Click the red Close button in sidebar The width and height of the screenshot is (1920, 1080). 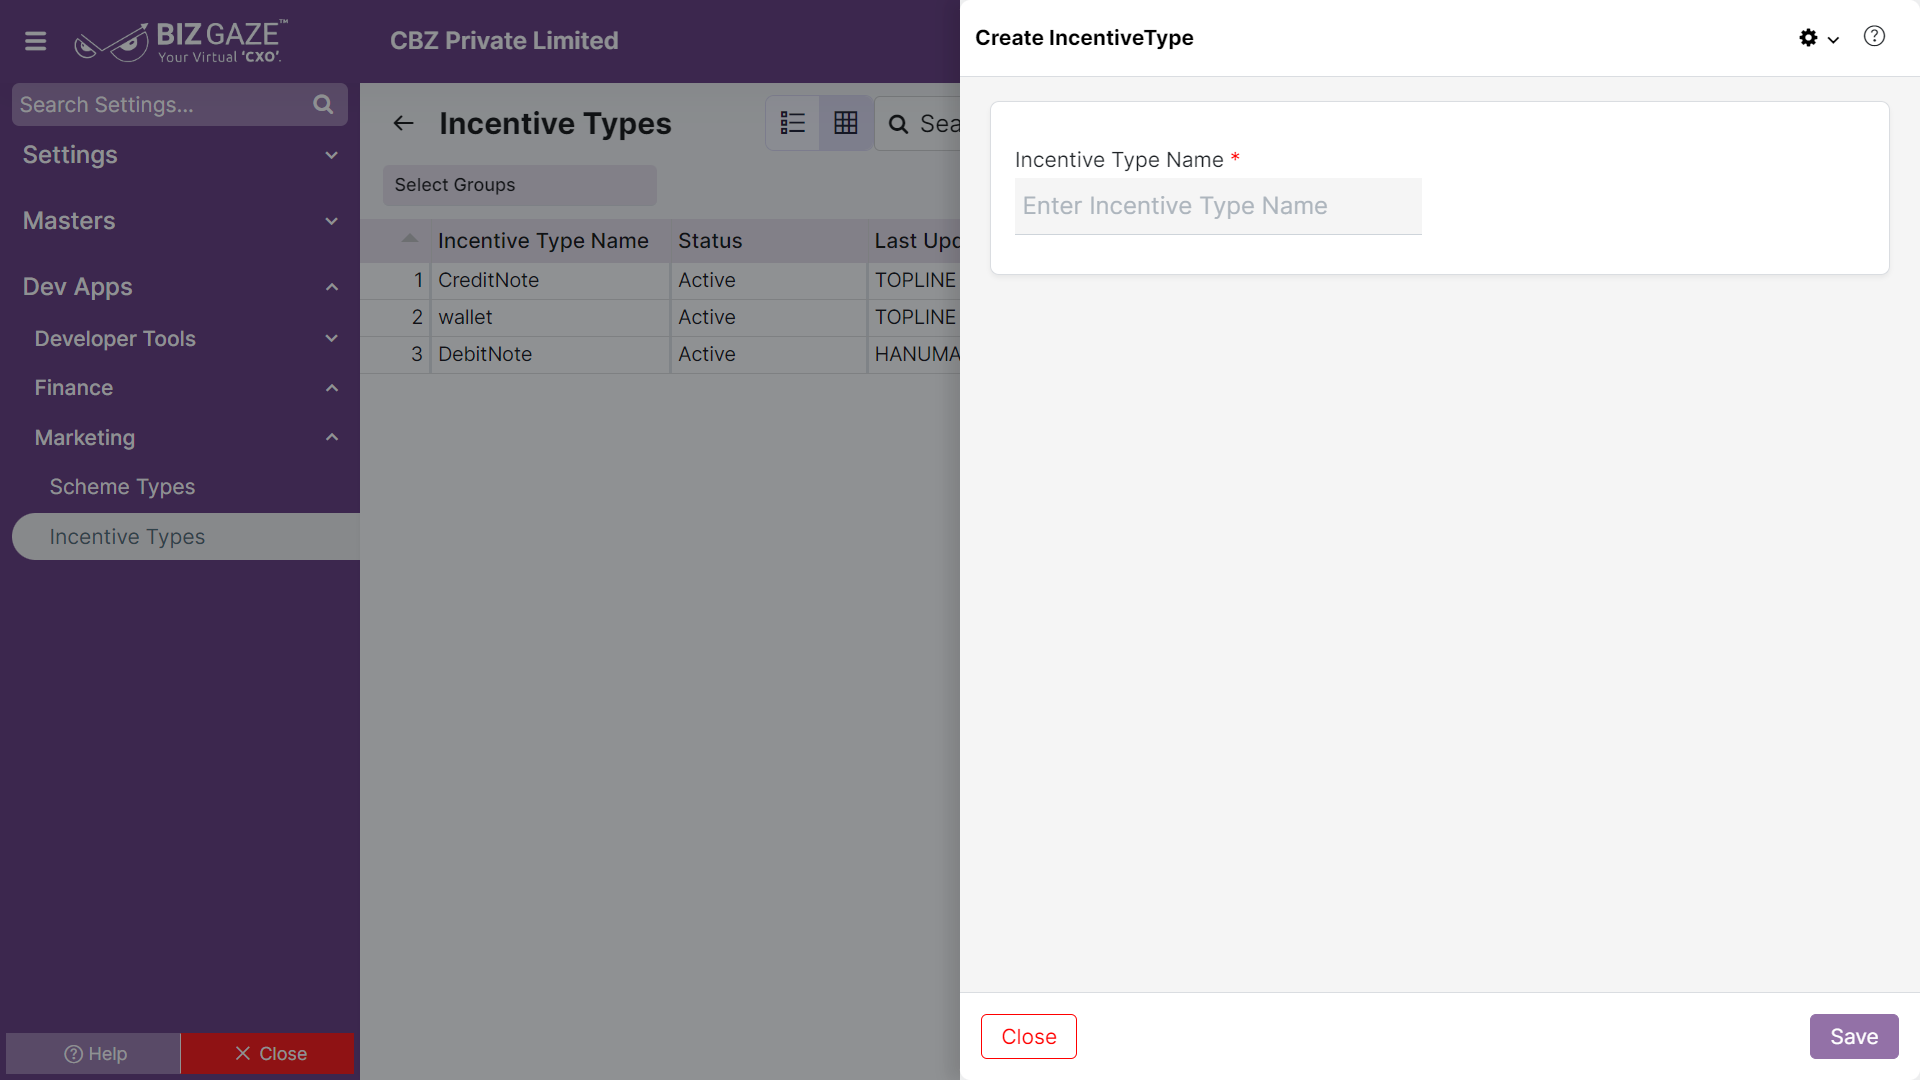[268, 1054]
